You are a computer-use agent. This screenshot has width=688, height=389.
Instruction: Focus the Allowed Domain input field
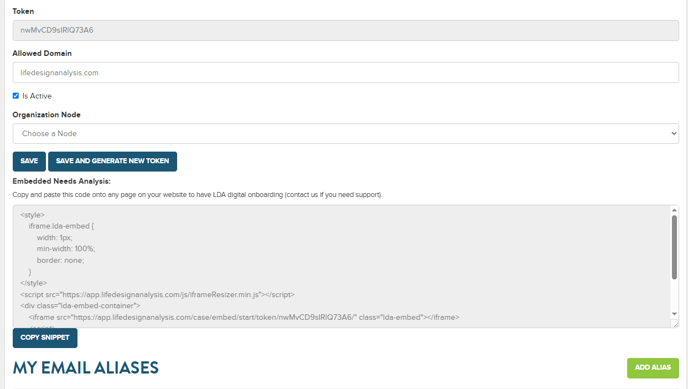(x=345, y=72)
